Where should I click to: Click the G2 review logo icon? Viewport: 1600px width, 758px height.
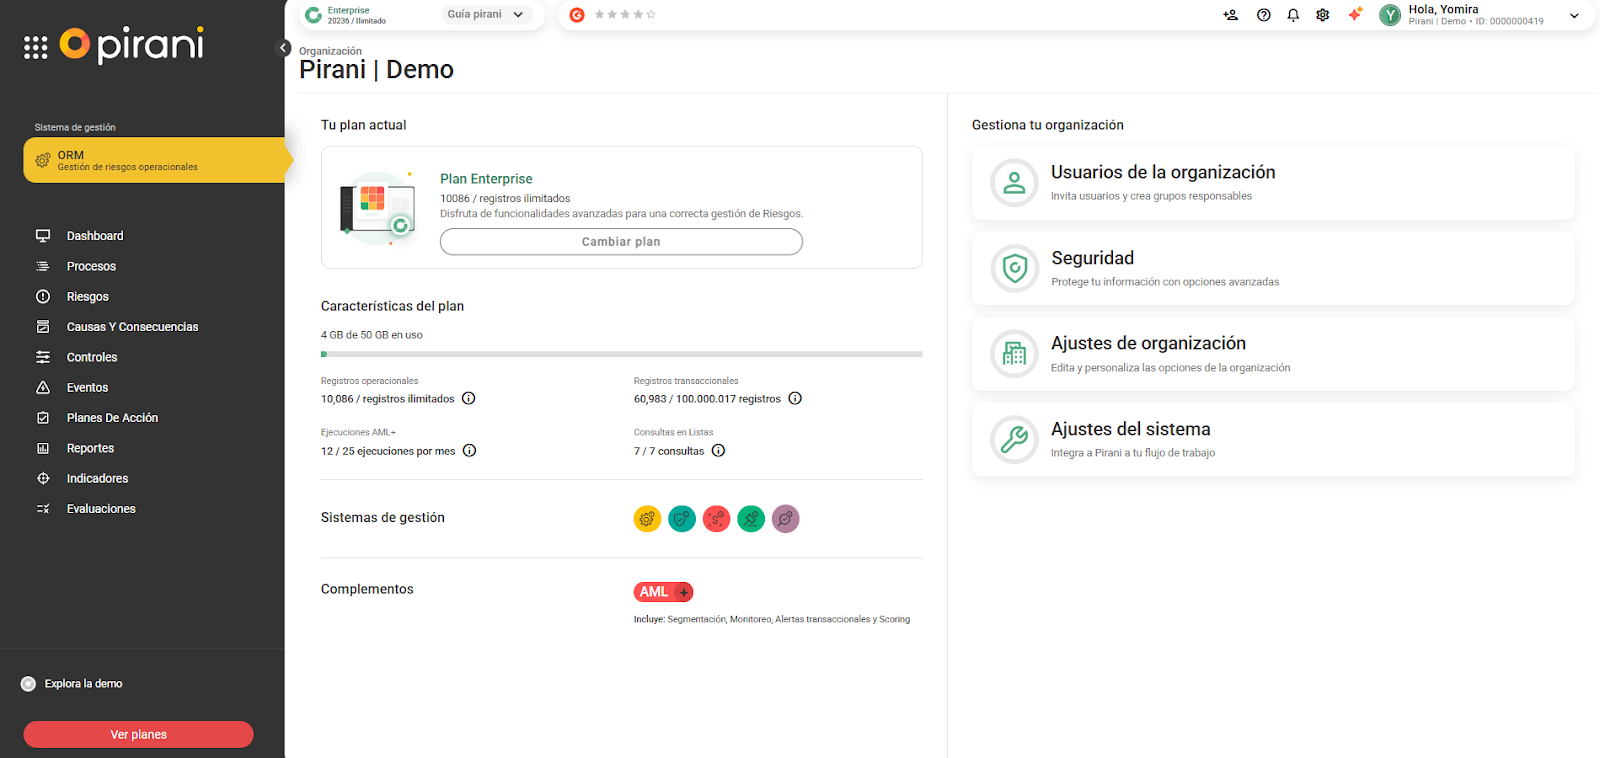577,15
